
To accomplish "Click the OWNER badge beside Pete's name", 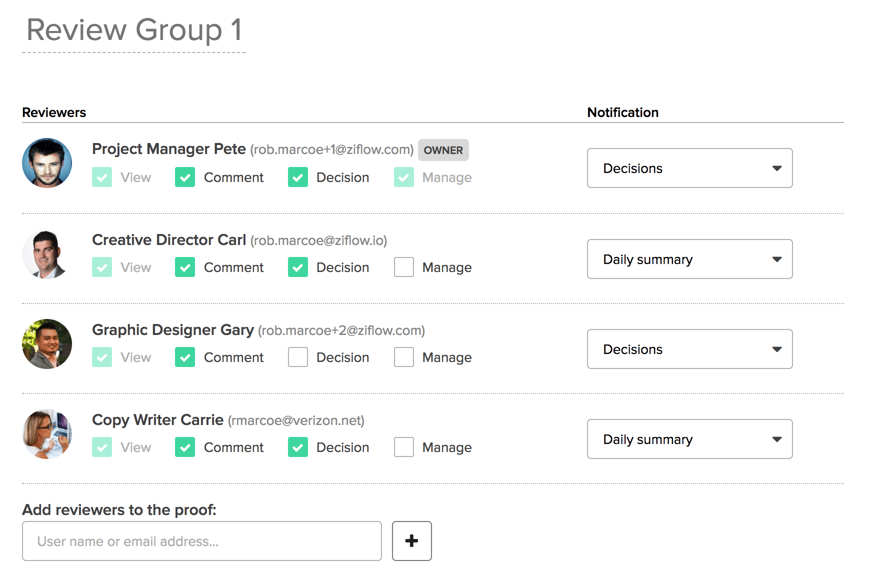I will 442,149.
